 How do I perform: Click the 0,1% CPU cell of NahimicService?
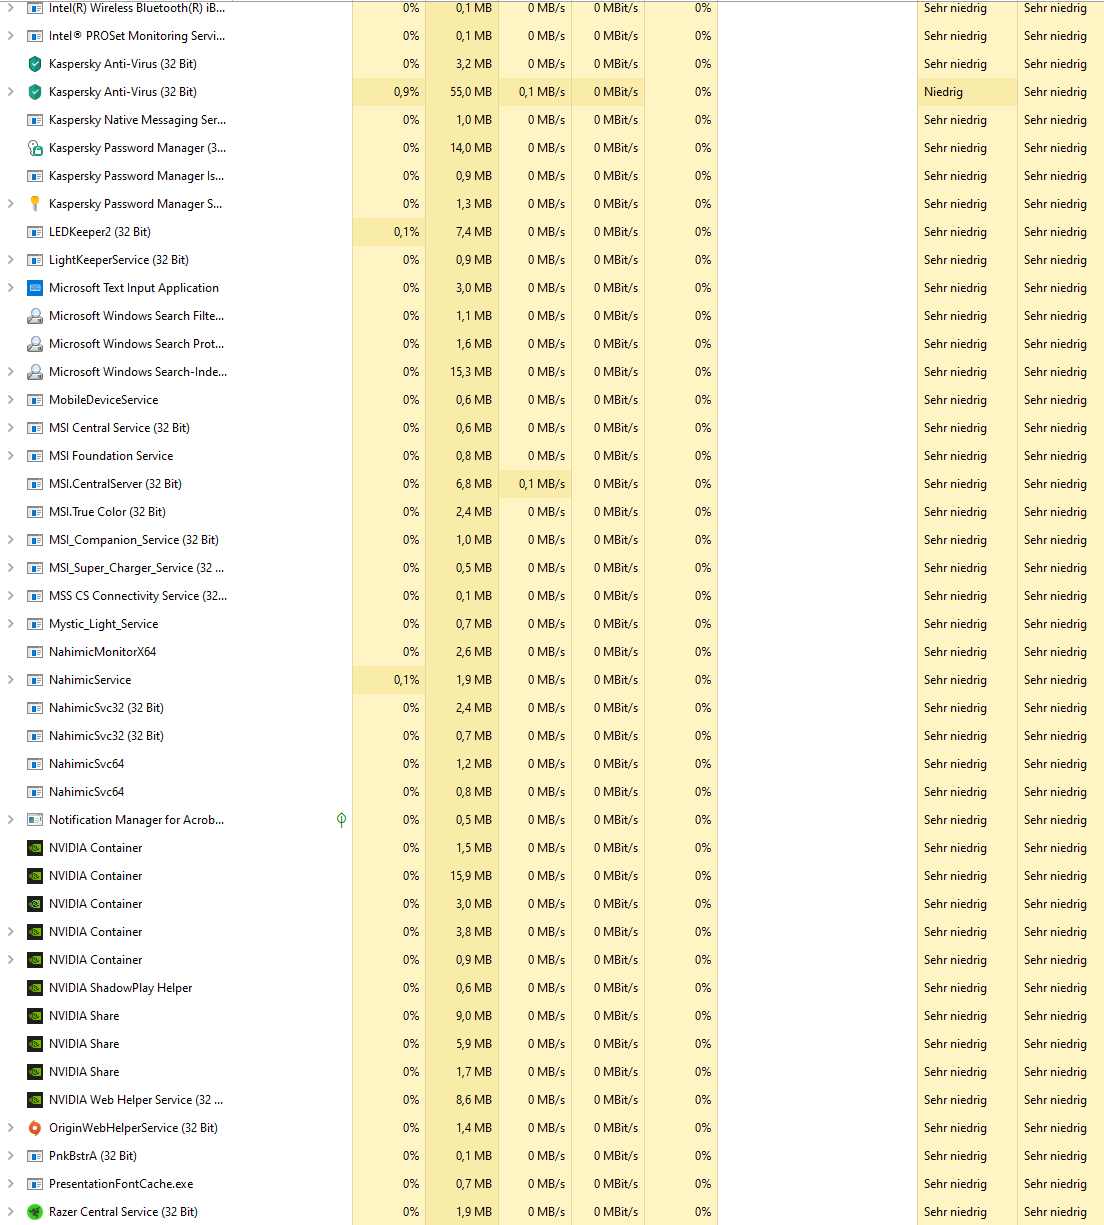coord(389,680)
